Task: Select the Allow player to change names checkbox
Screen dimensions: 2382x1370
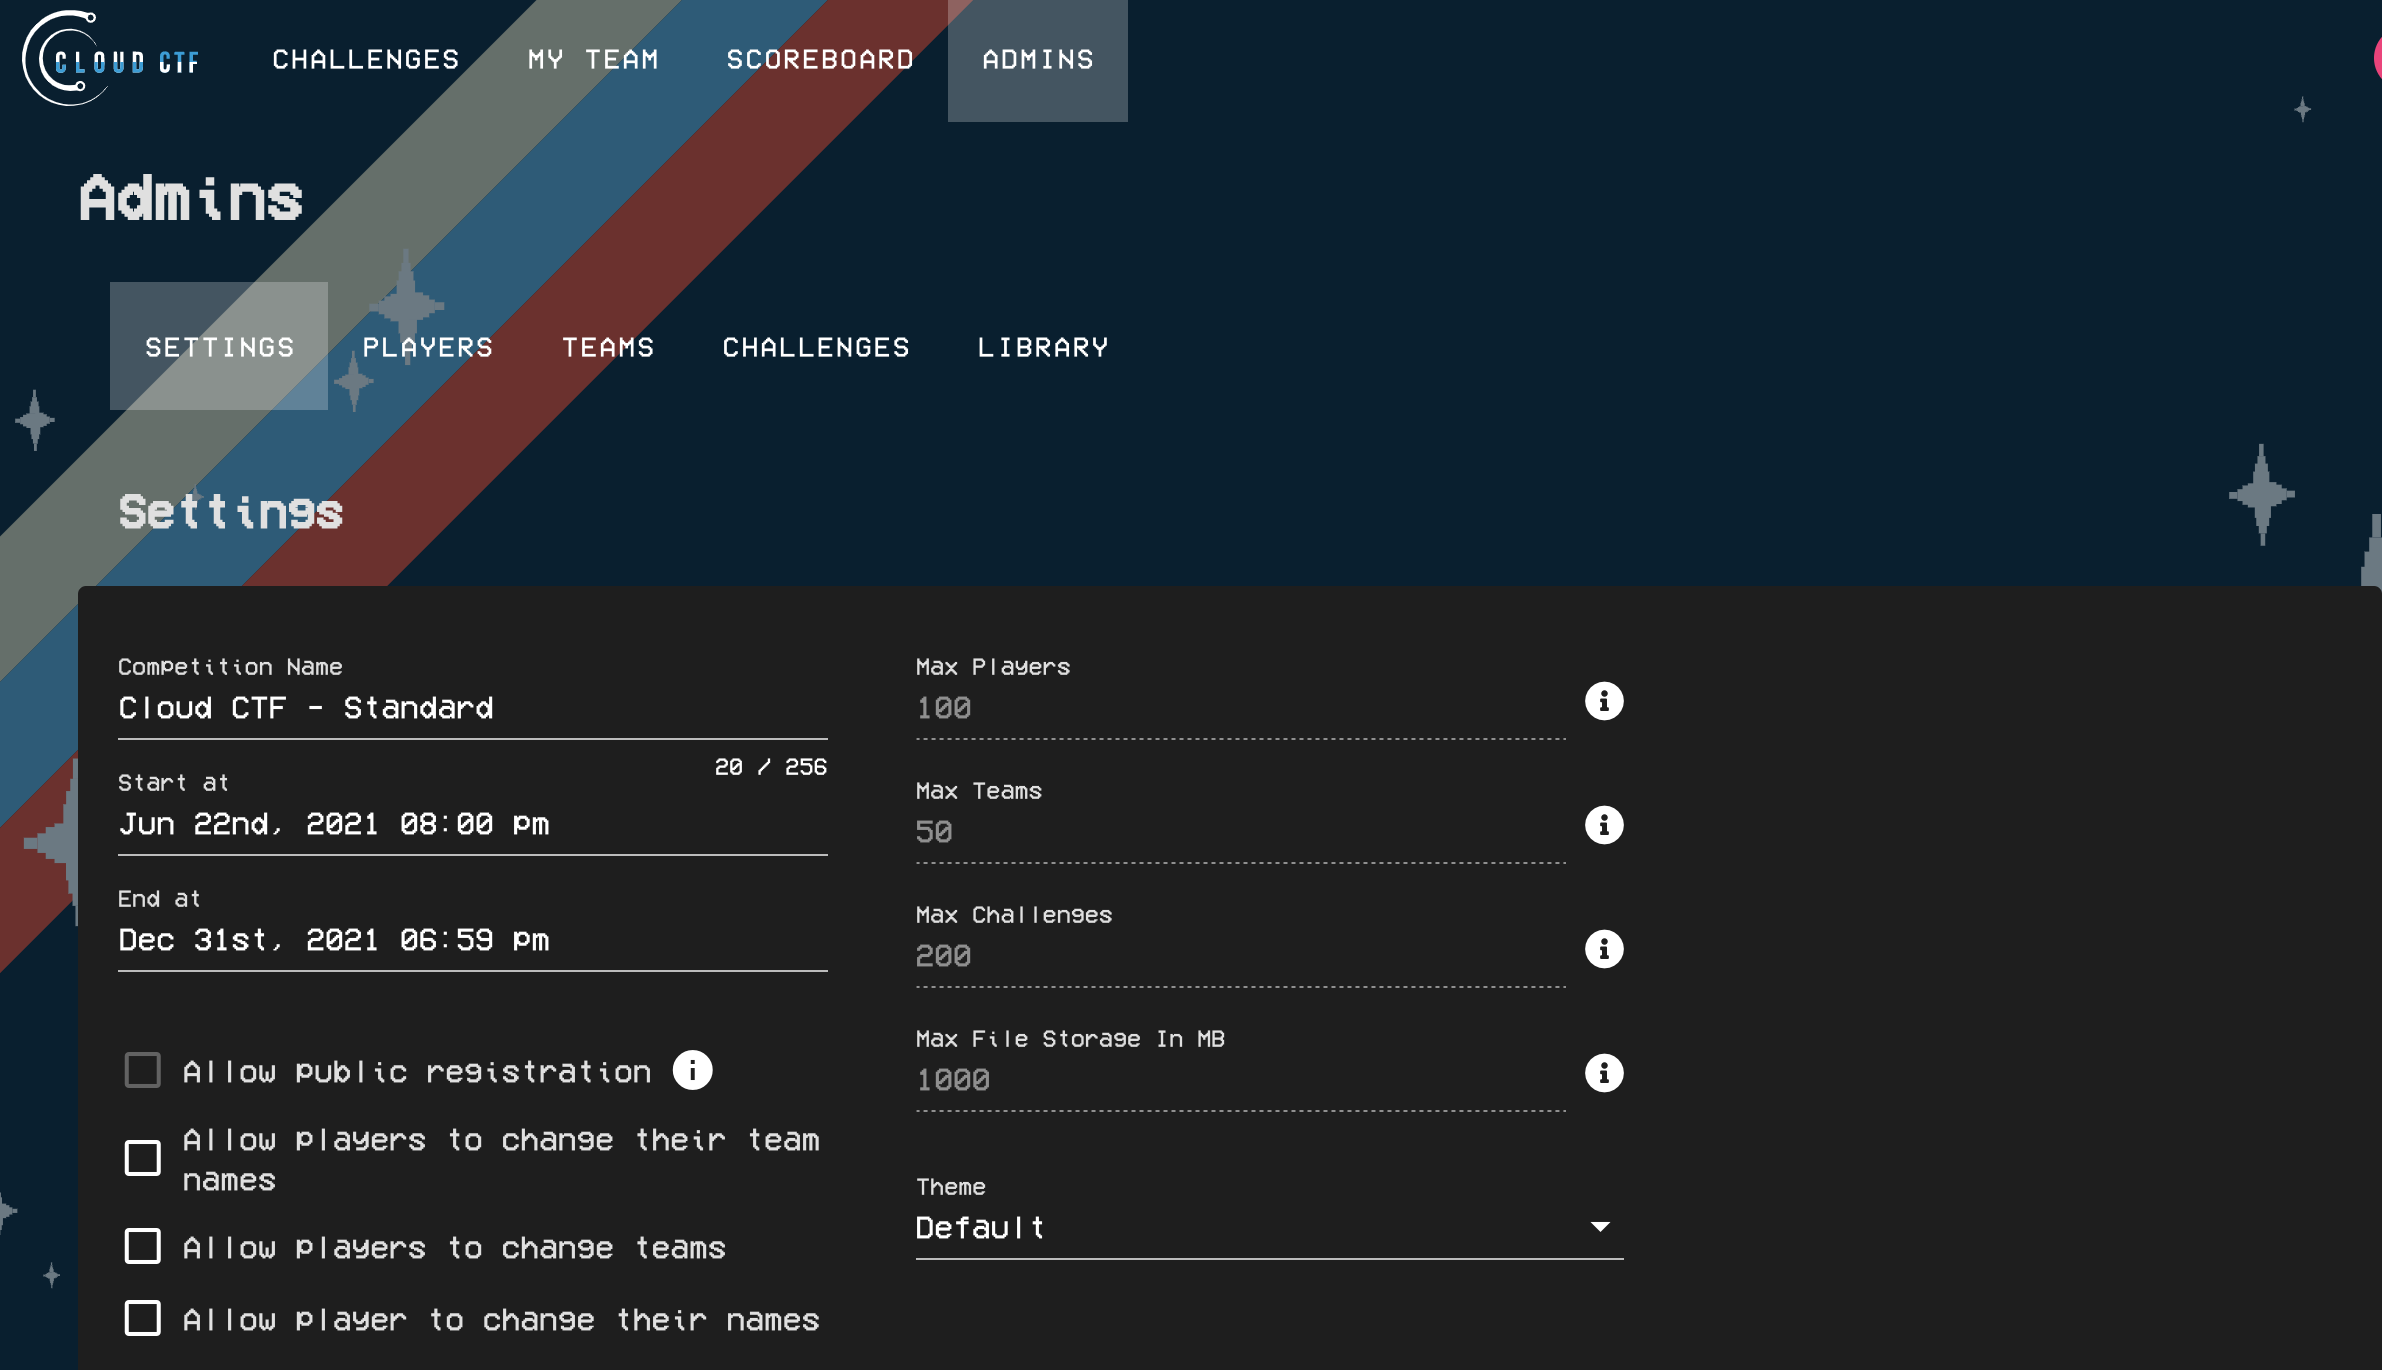Action: pos(142,1318)
